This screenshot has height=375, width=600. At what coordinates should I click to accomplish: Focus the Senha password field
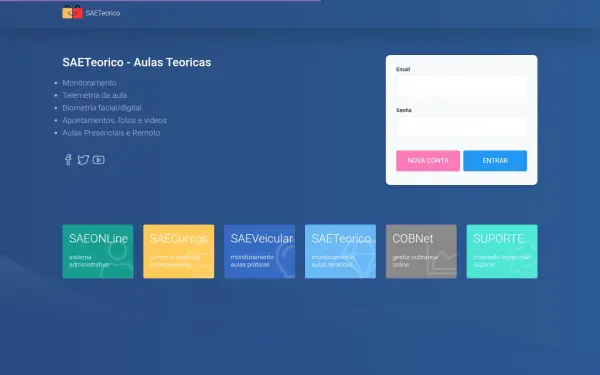click(461, 127)
